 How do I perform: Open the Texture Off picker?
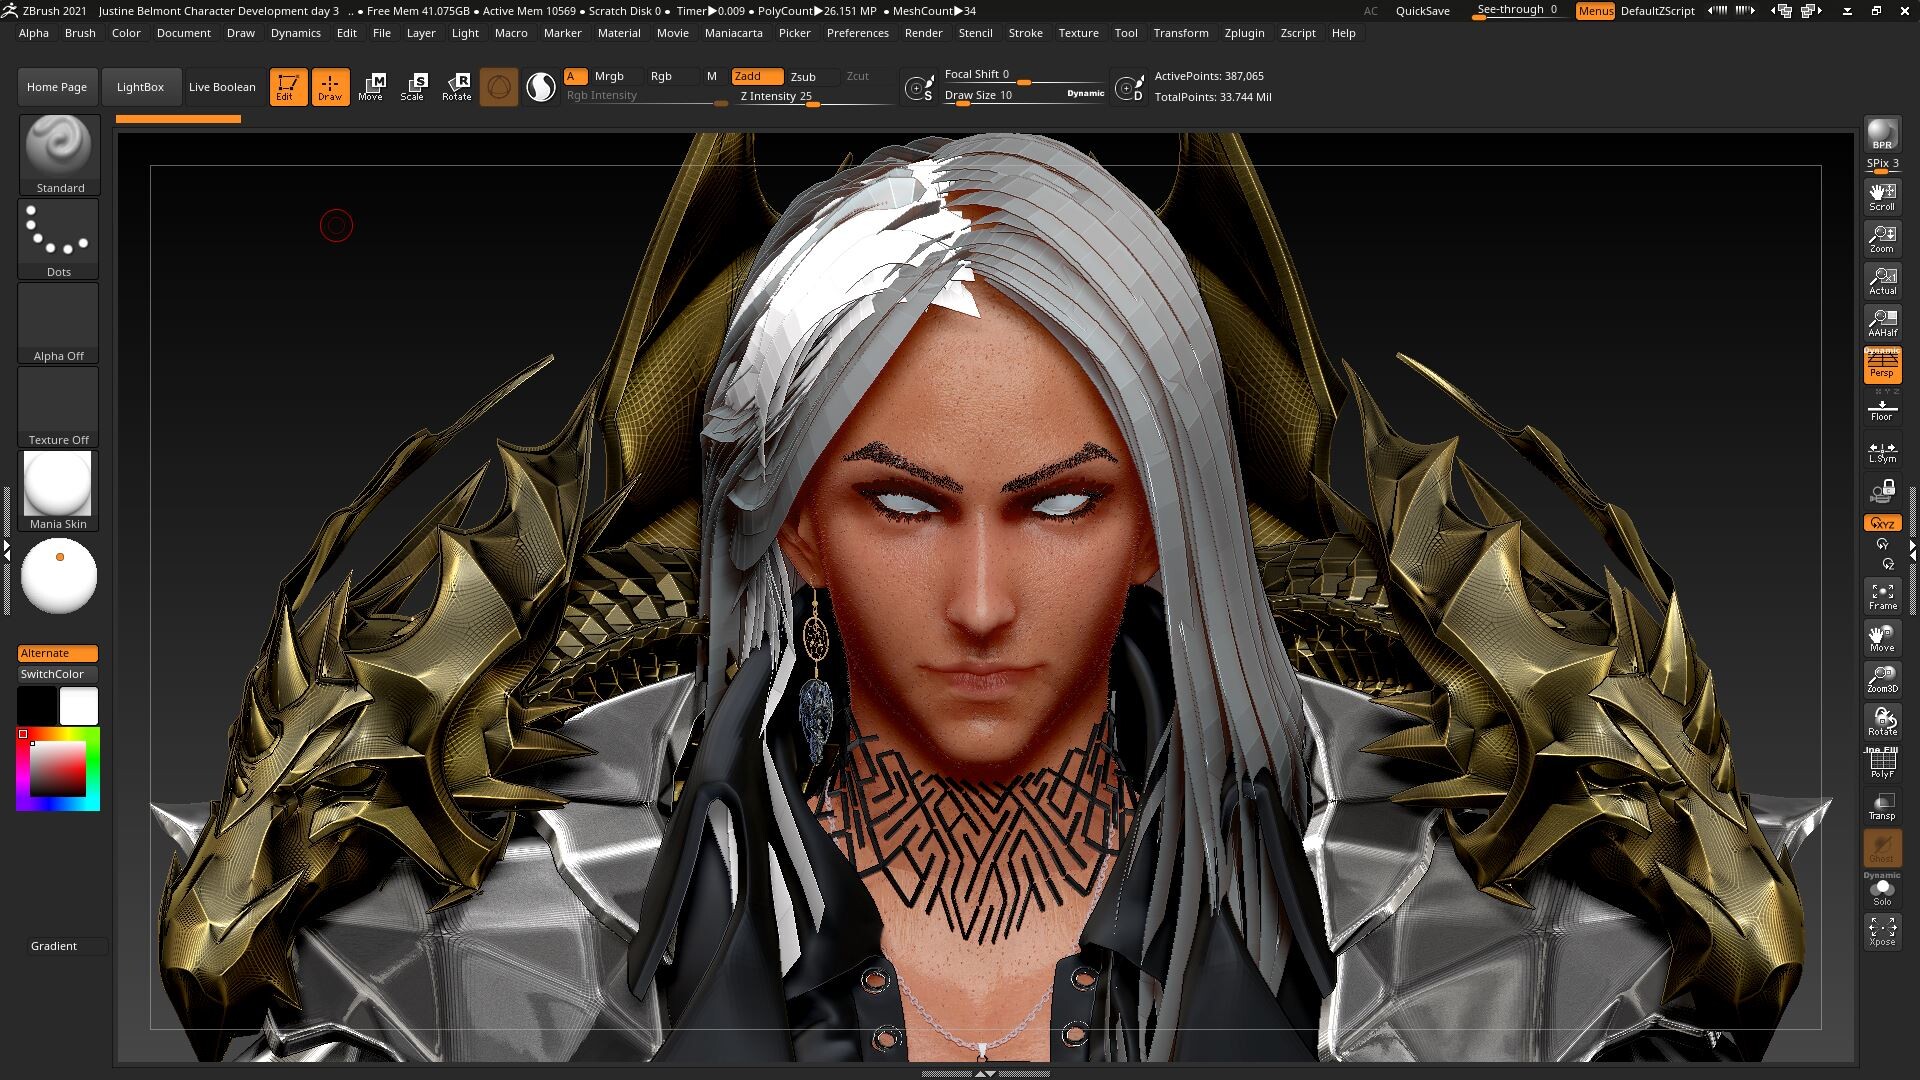[x=59, y=407]
